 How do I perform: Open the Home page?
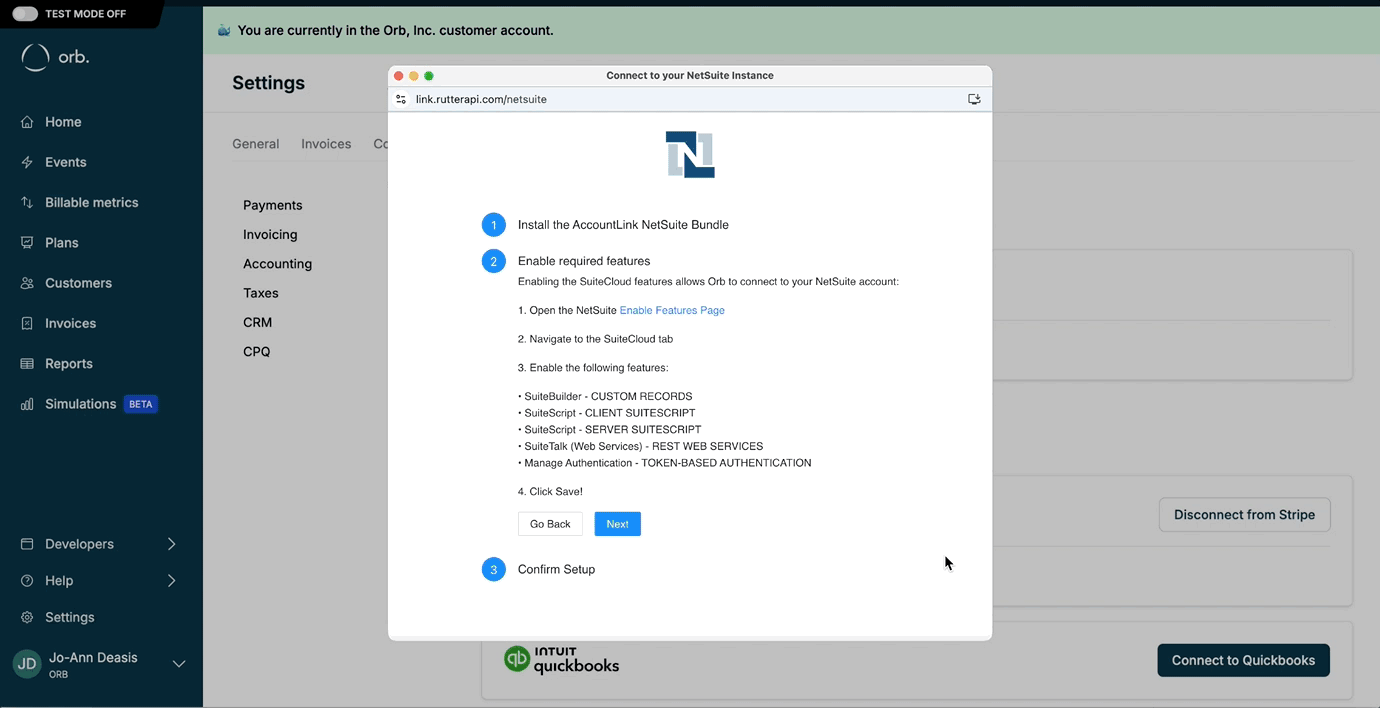click(63, 122)
